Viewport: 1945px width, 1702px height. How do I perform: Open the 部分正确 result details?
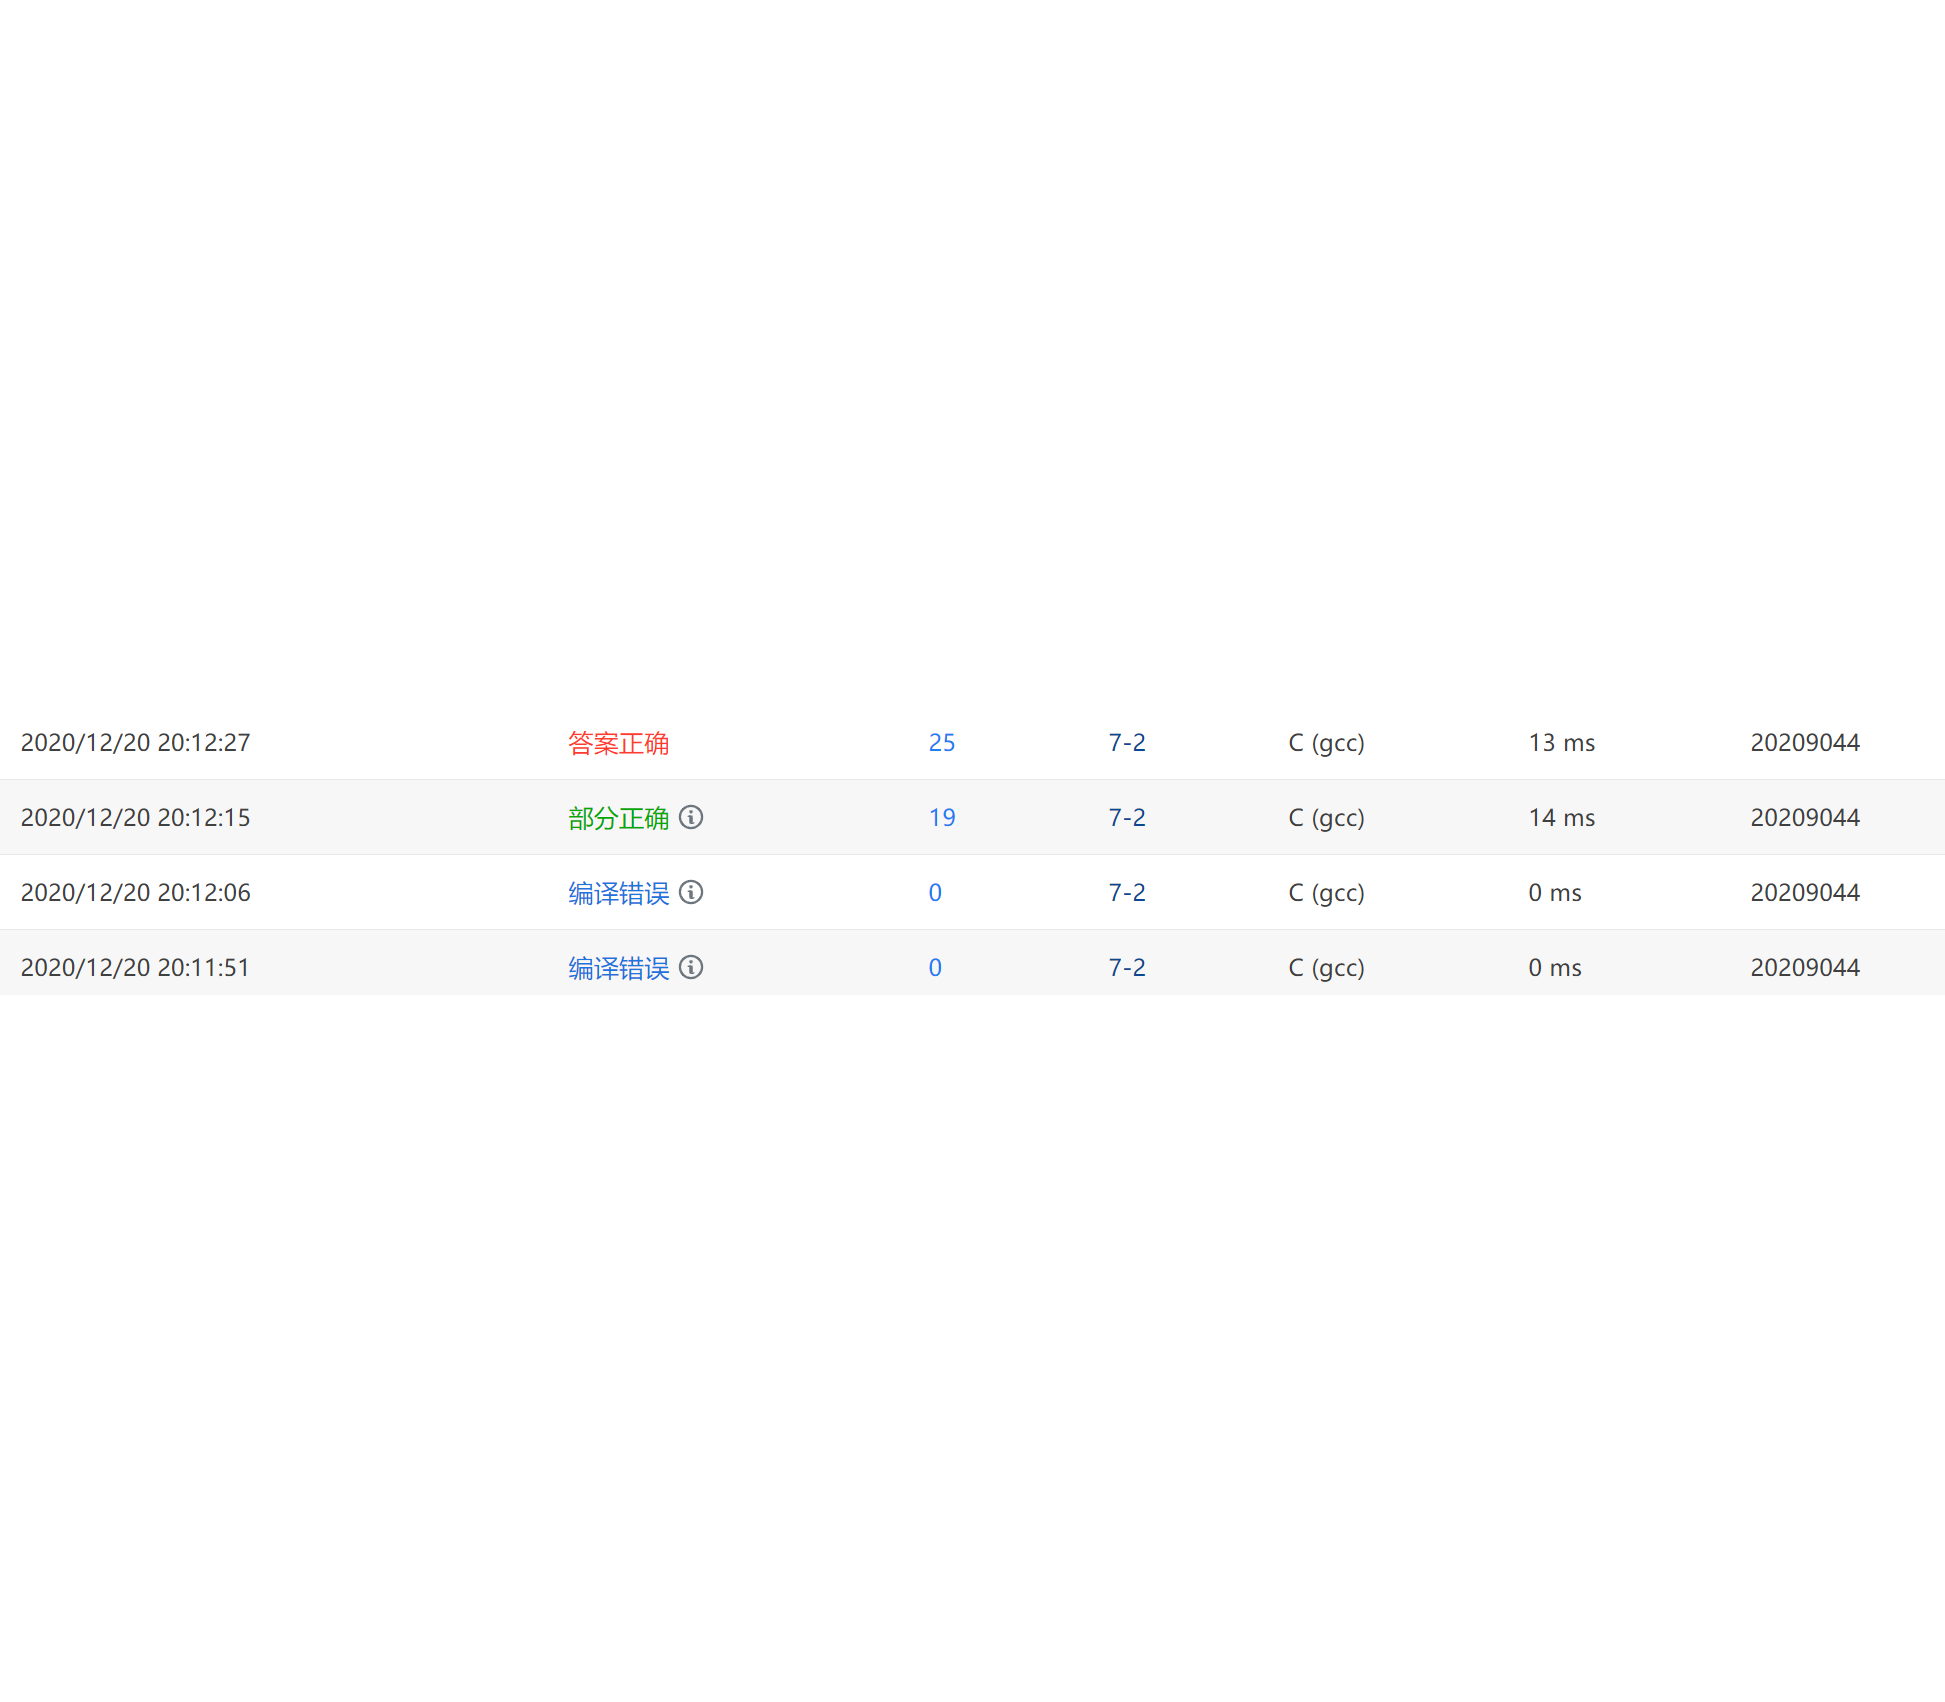(x=618, y=818)
